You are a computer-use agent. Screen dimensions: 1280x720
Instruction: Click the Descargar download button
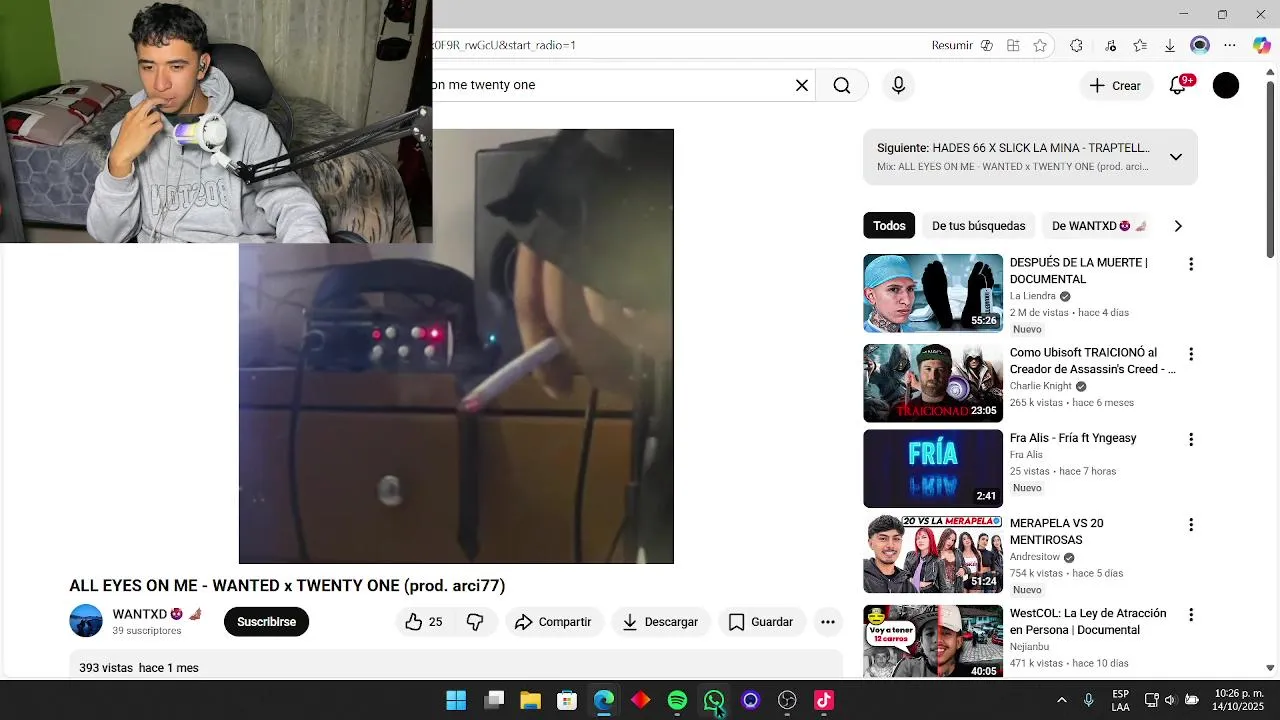660,622
